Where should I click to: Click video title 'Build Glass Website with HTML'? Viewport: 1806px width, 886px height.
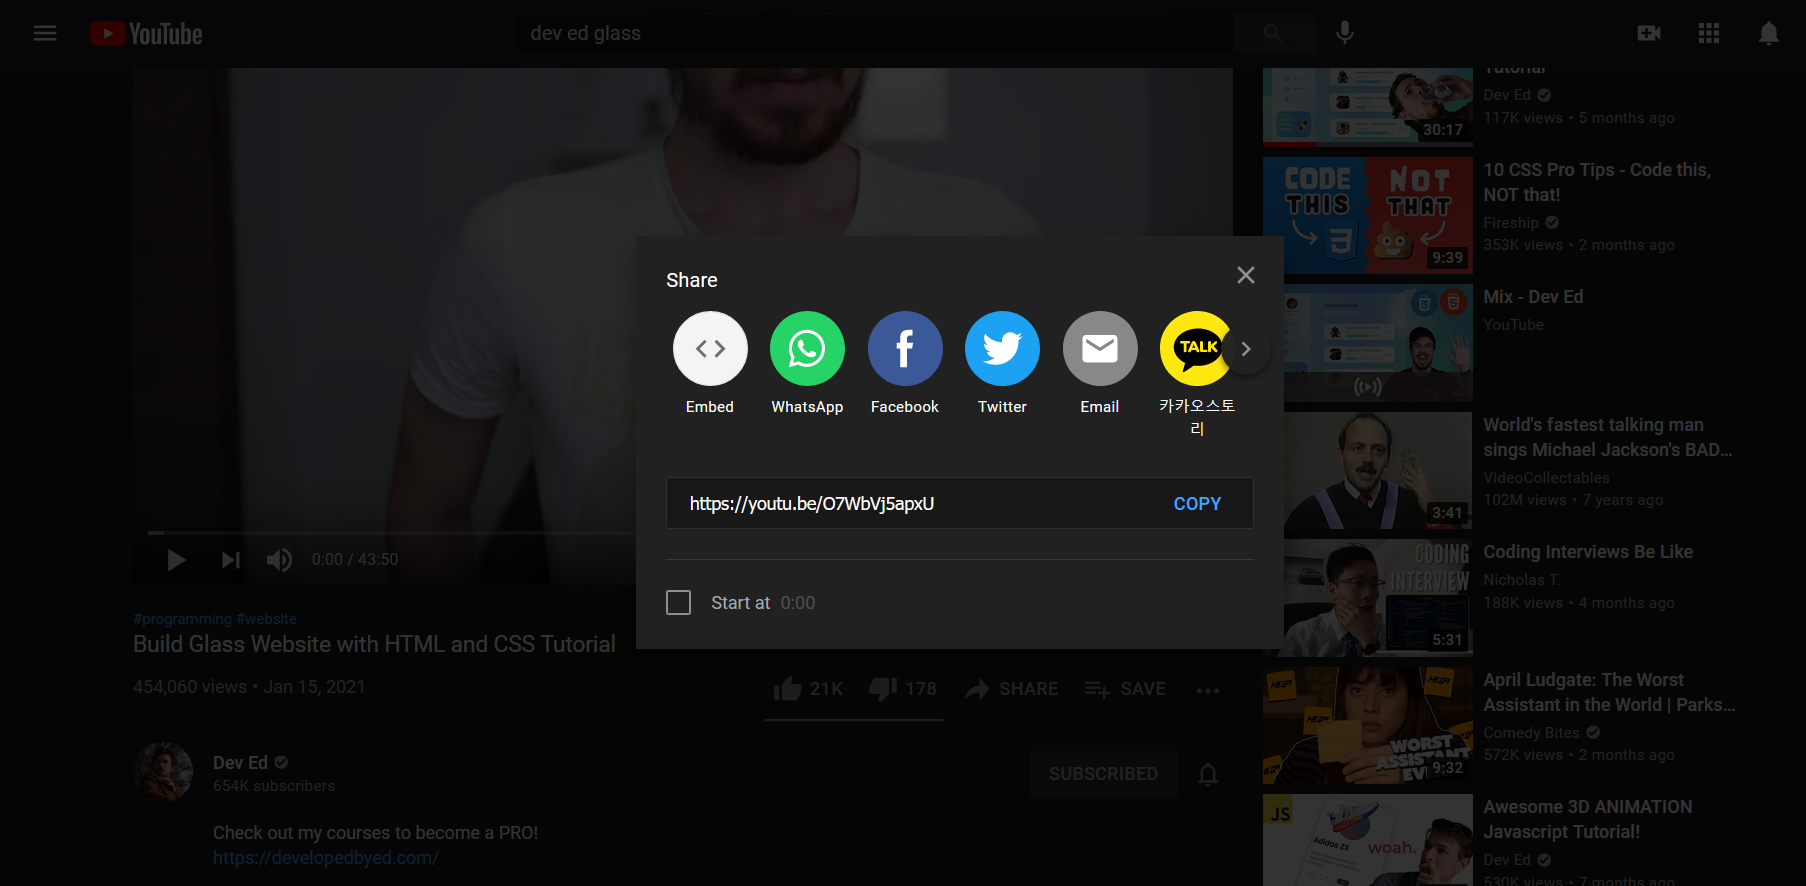point(374,644)
